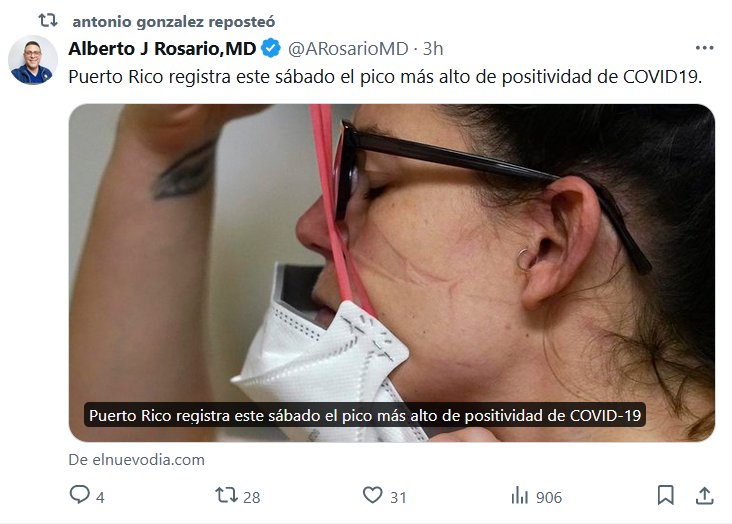Open 'antonio gonzalez reposteó' link

click(x=174, y=21)
